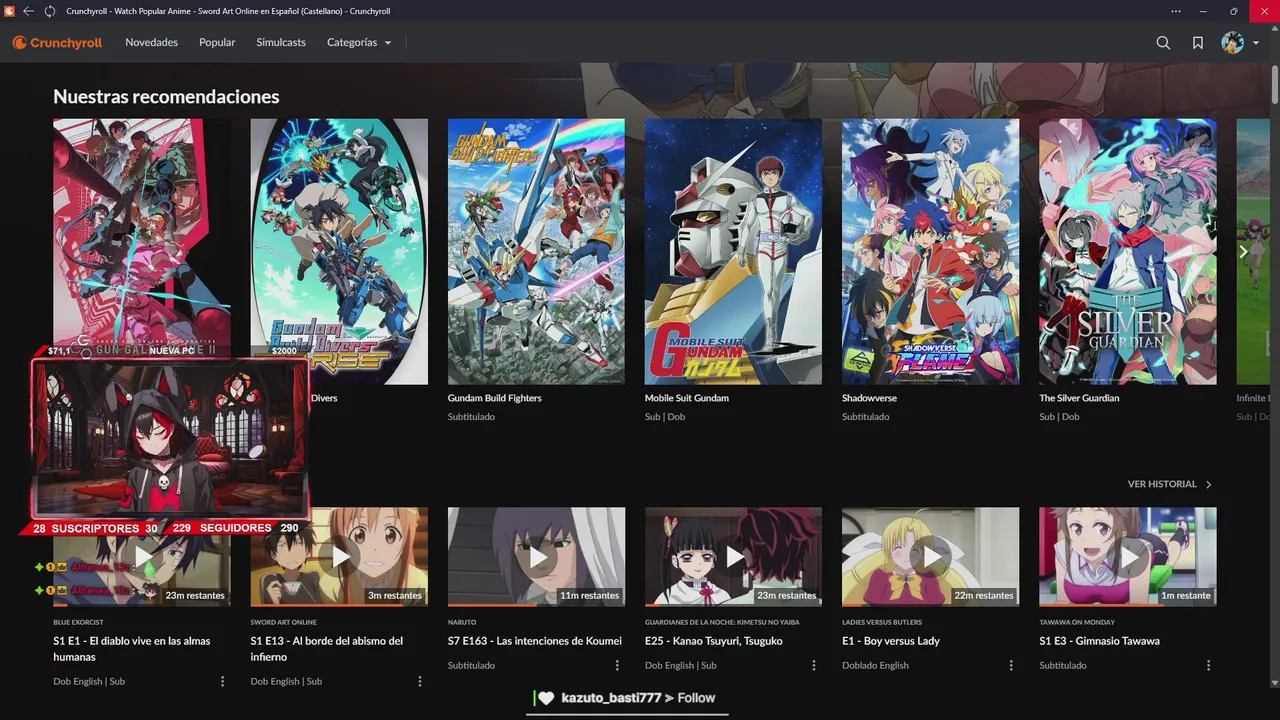Open the Simulcasts menu item
The height and width of the screenshot is (720, 1280).
[x=281, y=43]
